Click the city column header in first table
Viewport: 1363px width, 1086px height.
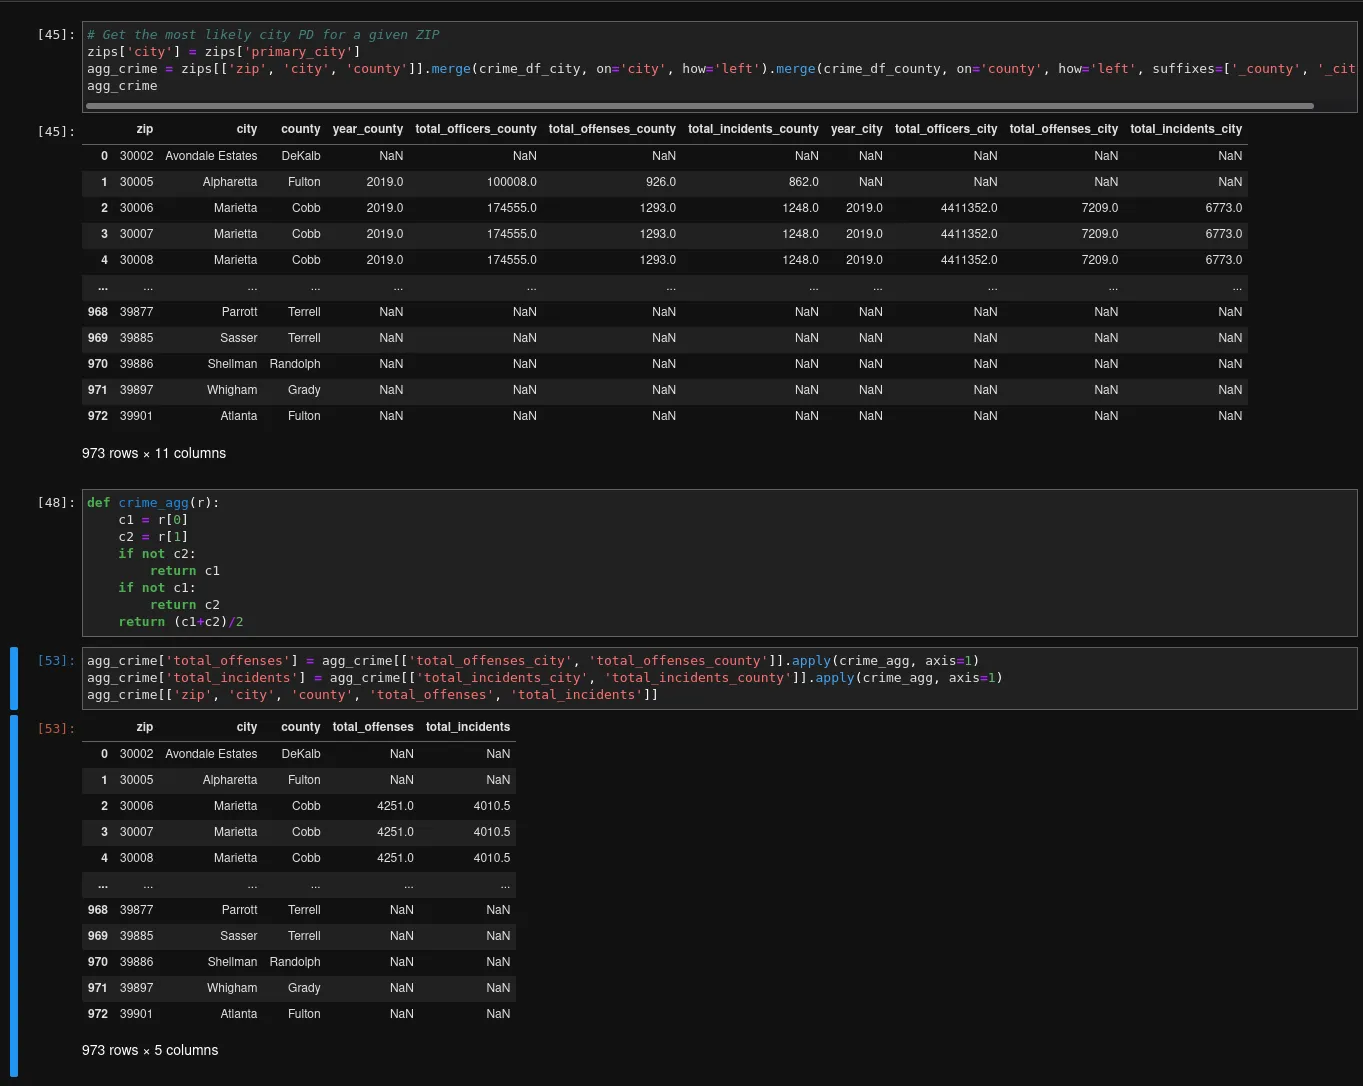[246, 129]
